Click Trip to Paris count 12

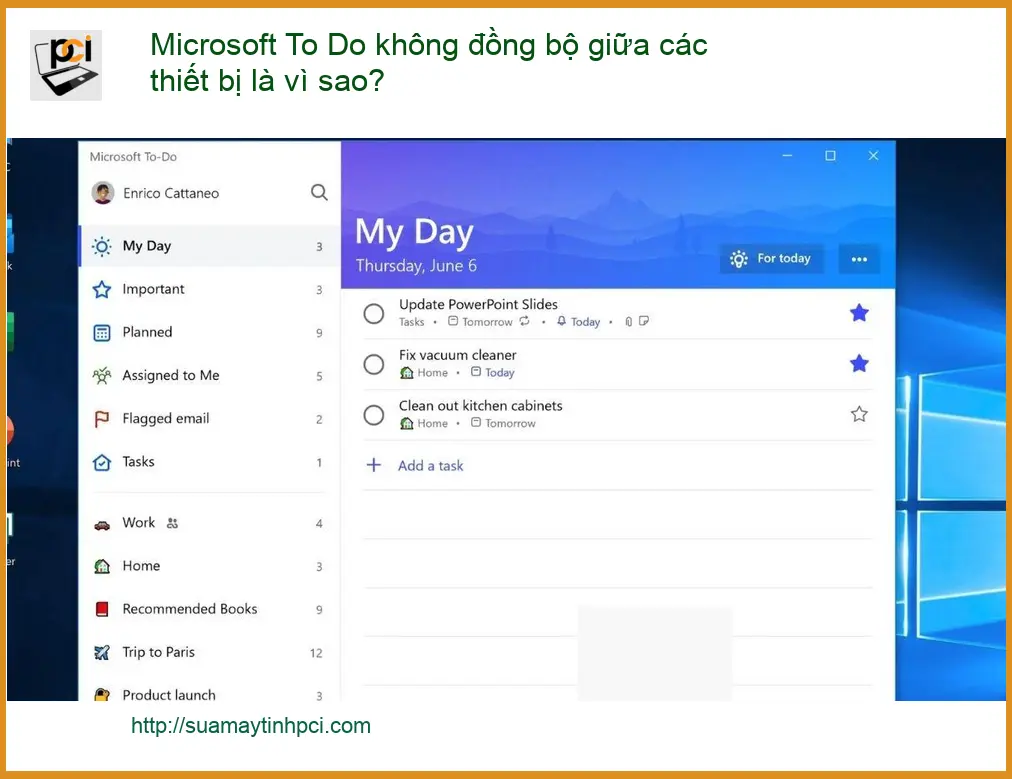(x=316, y=653)
